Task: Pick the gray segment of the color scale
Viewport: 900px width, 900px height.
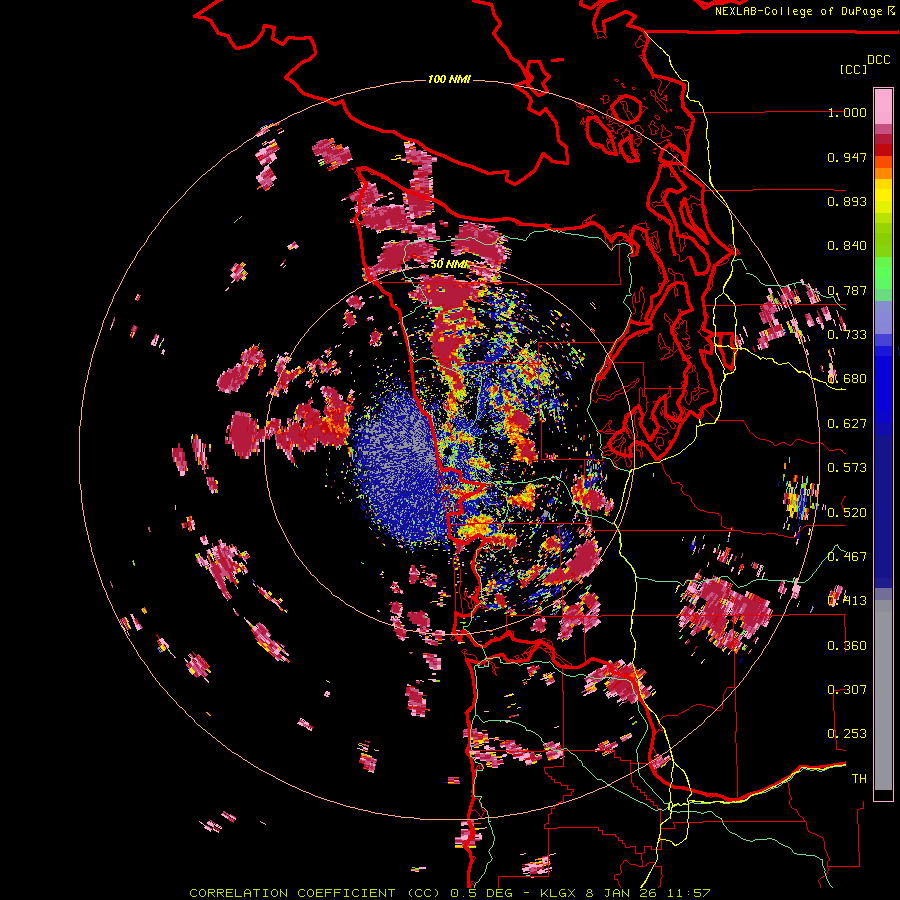Action: (x=883, y=695)
